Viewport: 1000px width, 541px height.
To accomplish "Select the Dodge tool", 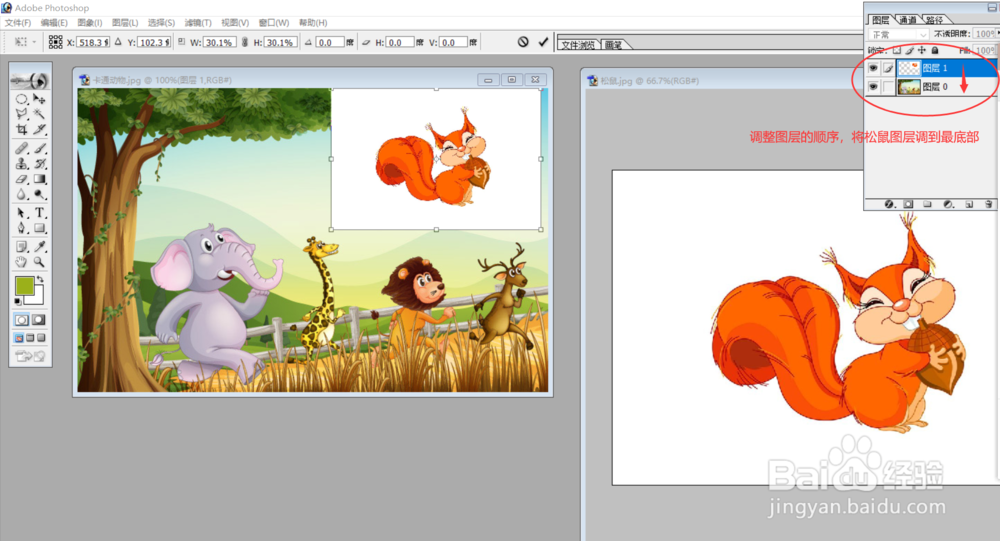I will pos(40,195).
